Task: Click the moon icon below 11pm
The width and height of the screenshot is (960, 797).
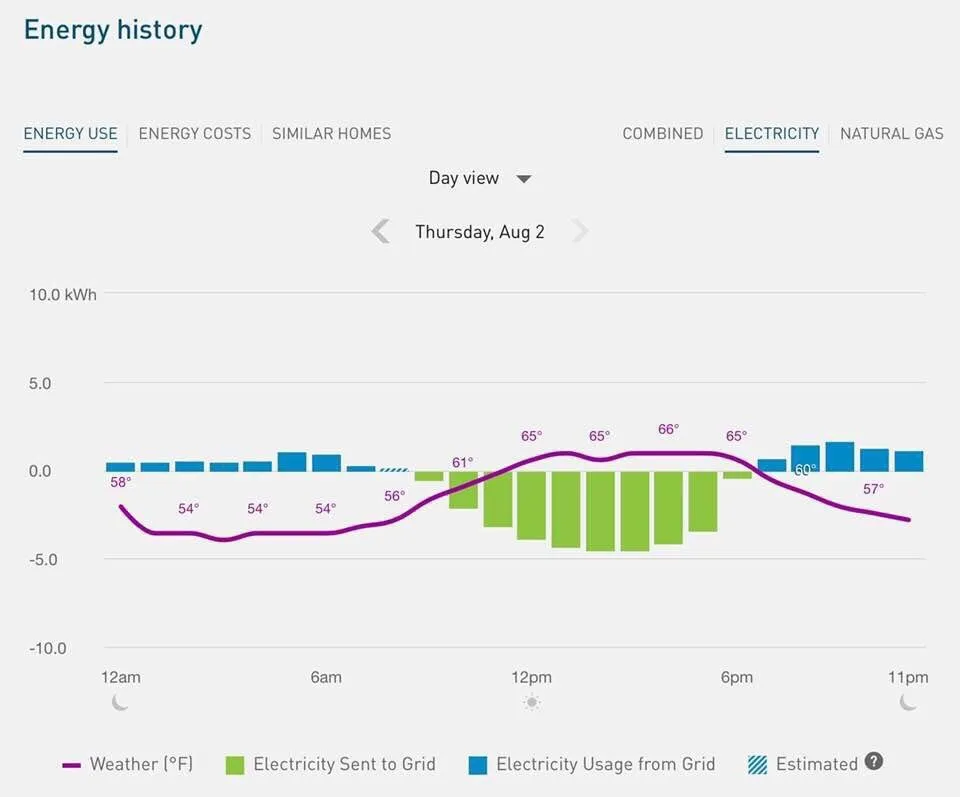Action: point(908,702)
